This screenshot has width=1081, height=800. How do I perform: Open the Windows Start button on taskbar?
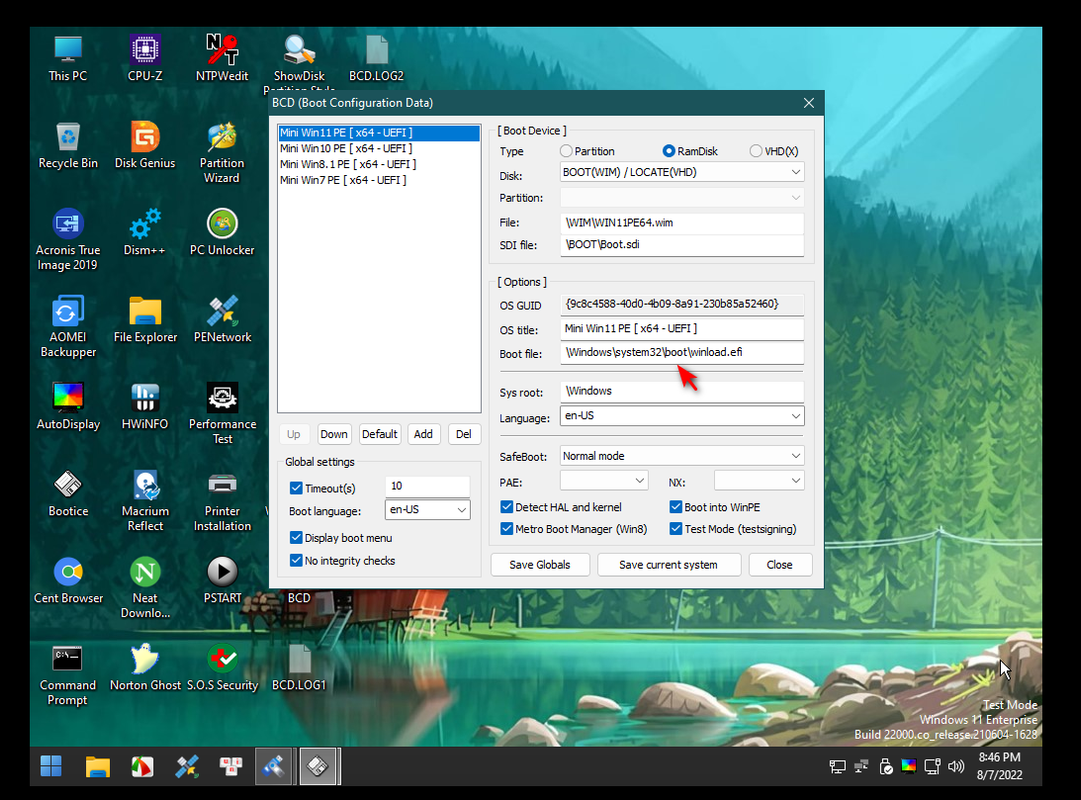[51, 766]
